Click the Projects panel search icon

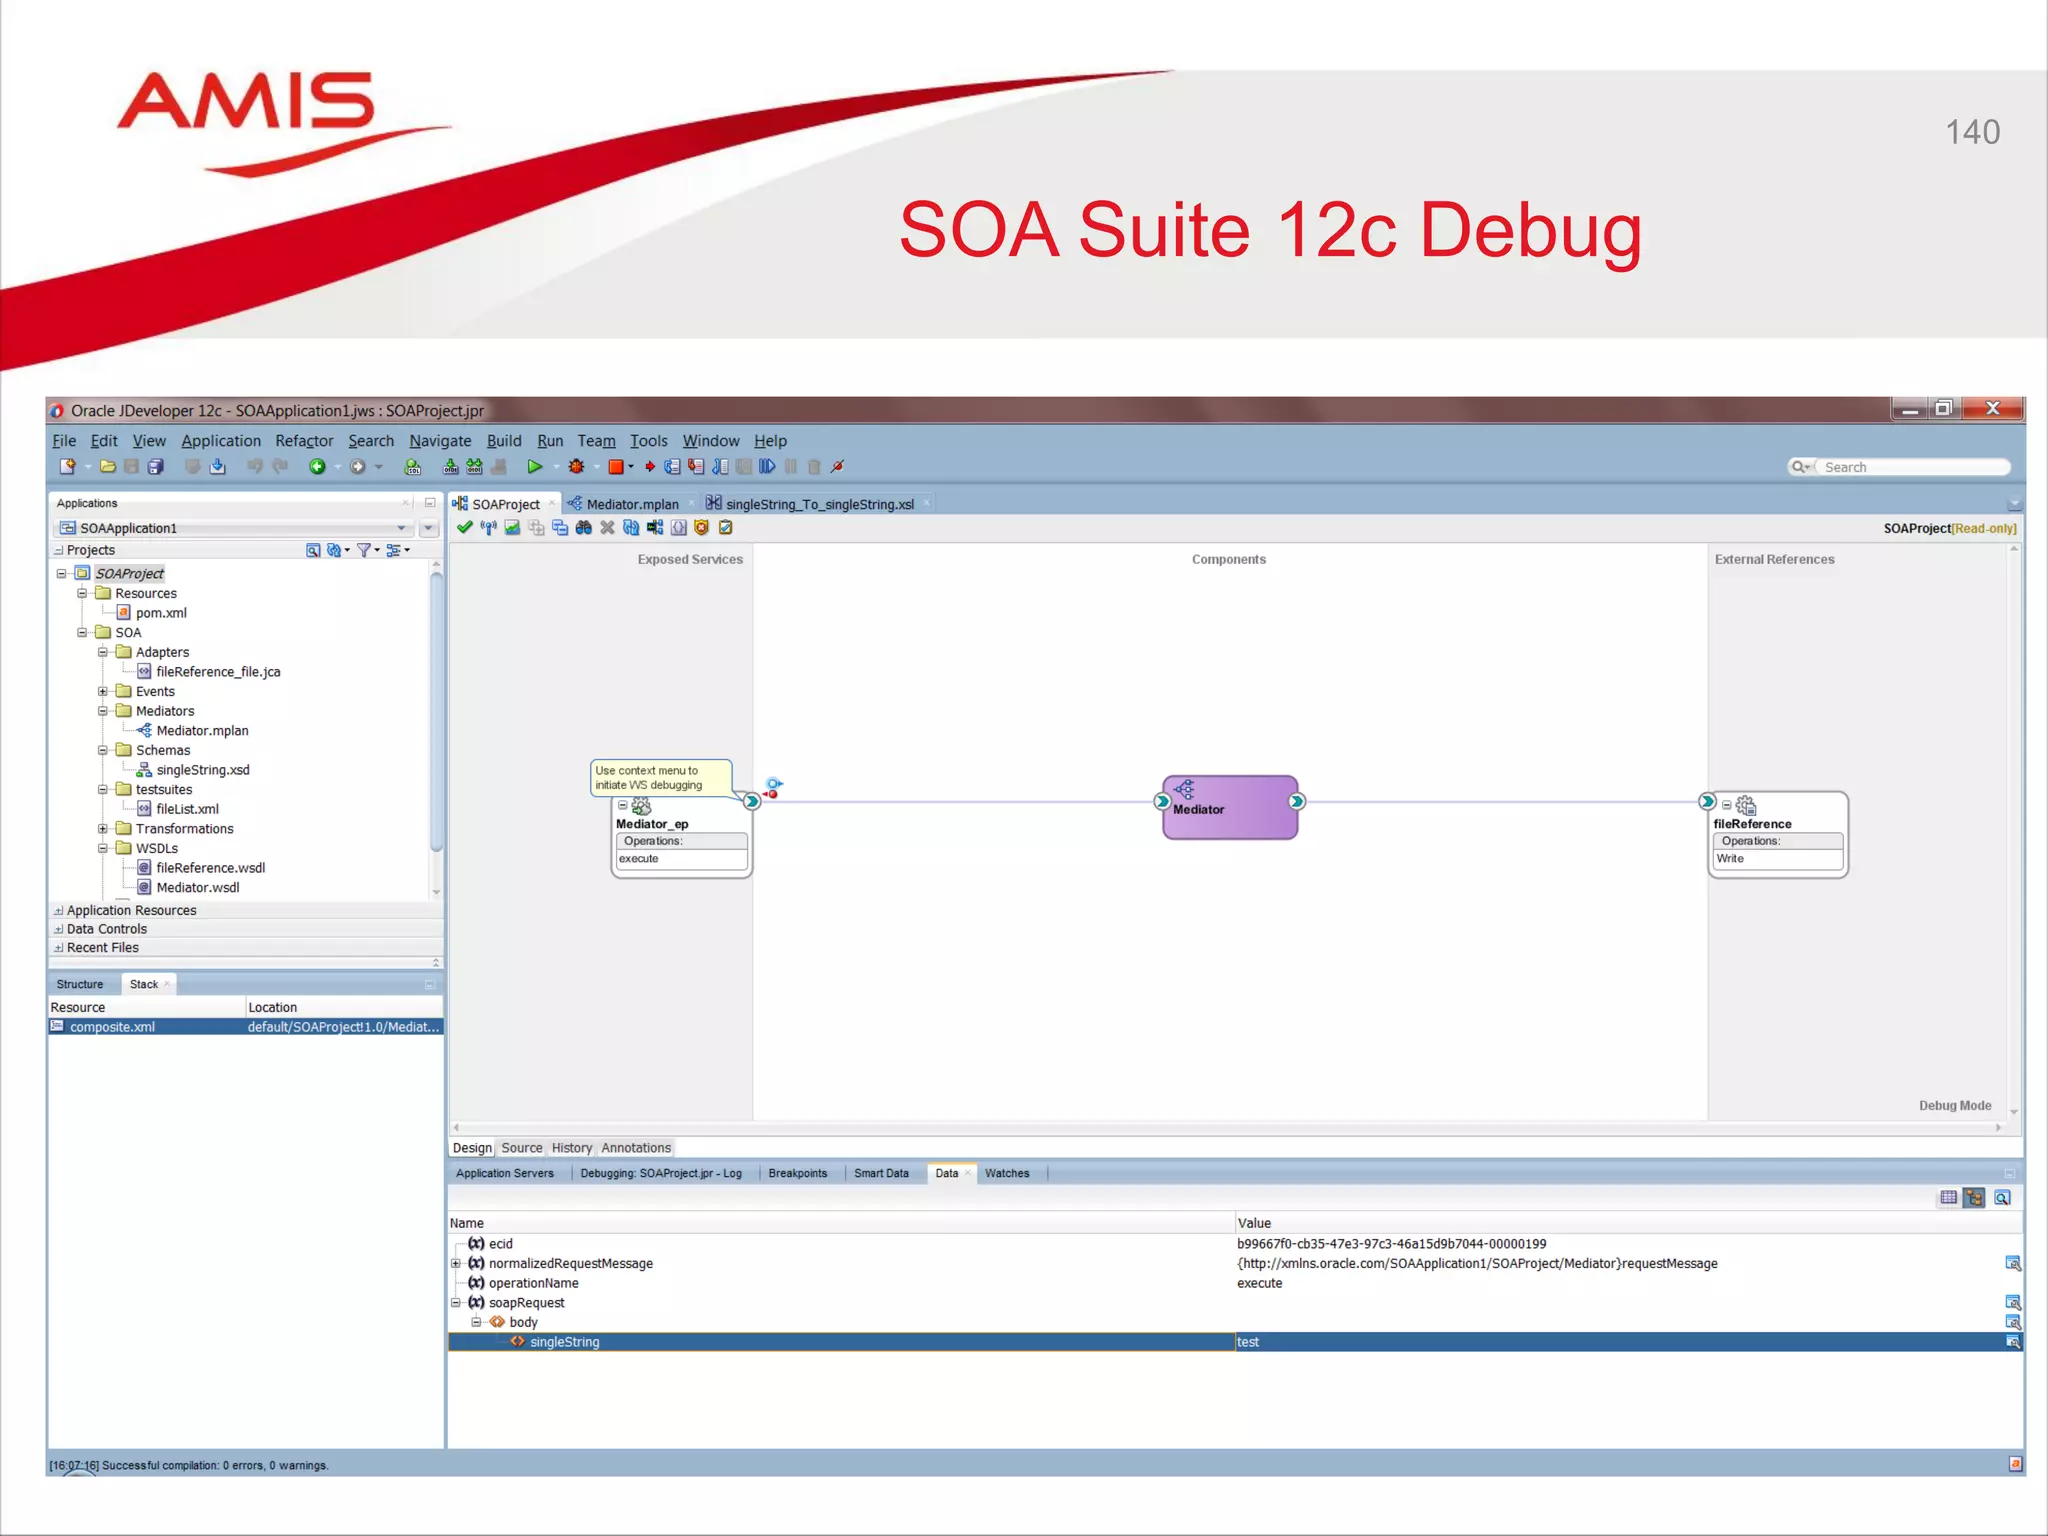click(x=313, y=550)
